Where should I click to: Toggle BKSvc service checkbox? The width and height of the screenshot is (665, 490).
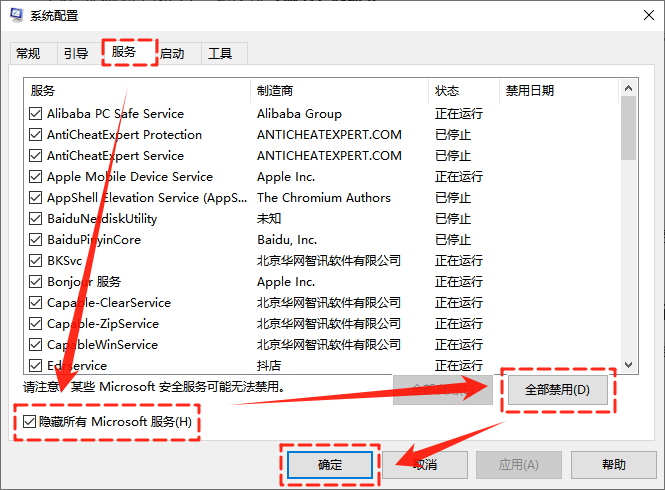coord(36,260)
